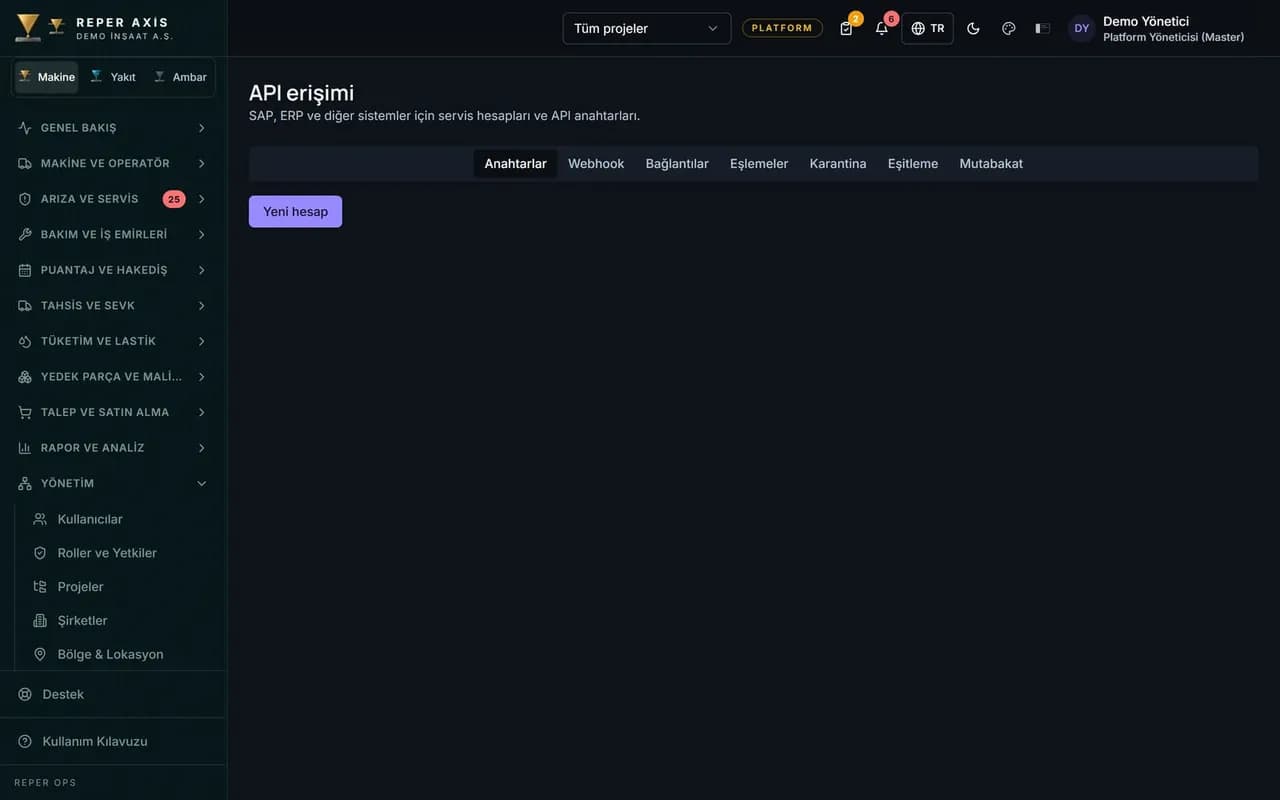This screenshot has width=1280, height=800.
Task: Toggle sidebar layout icon in header
Action: [x=1043, y=28]
